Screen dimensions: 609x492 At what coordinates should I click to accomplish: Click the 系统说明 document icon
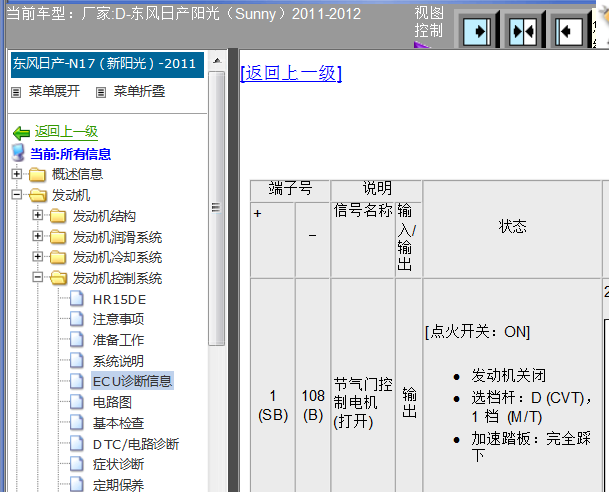tap(77, 360)
